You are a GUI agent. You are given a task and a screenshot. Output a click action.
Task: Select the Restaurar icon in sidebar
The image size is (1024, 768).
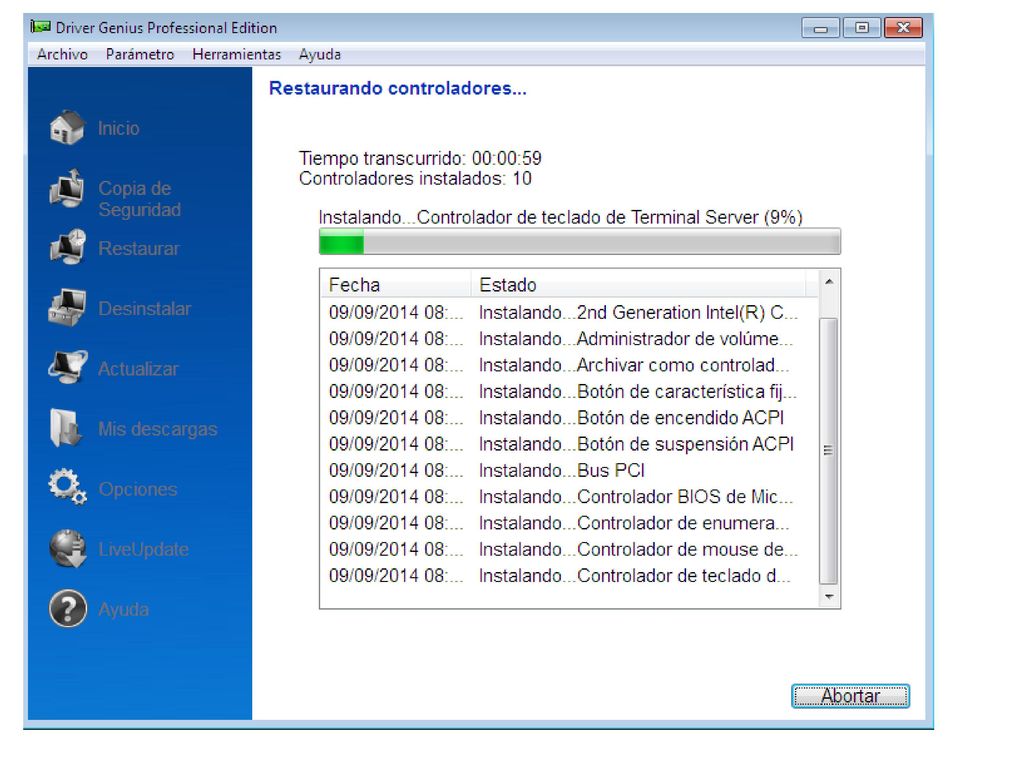[67, 248]
